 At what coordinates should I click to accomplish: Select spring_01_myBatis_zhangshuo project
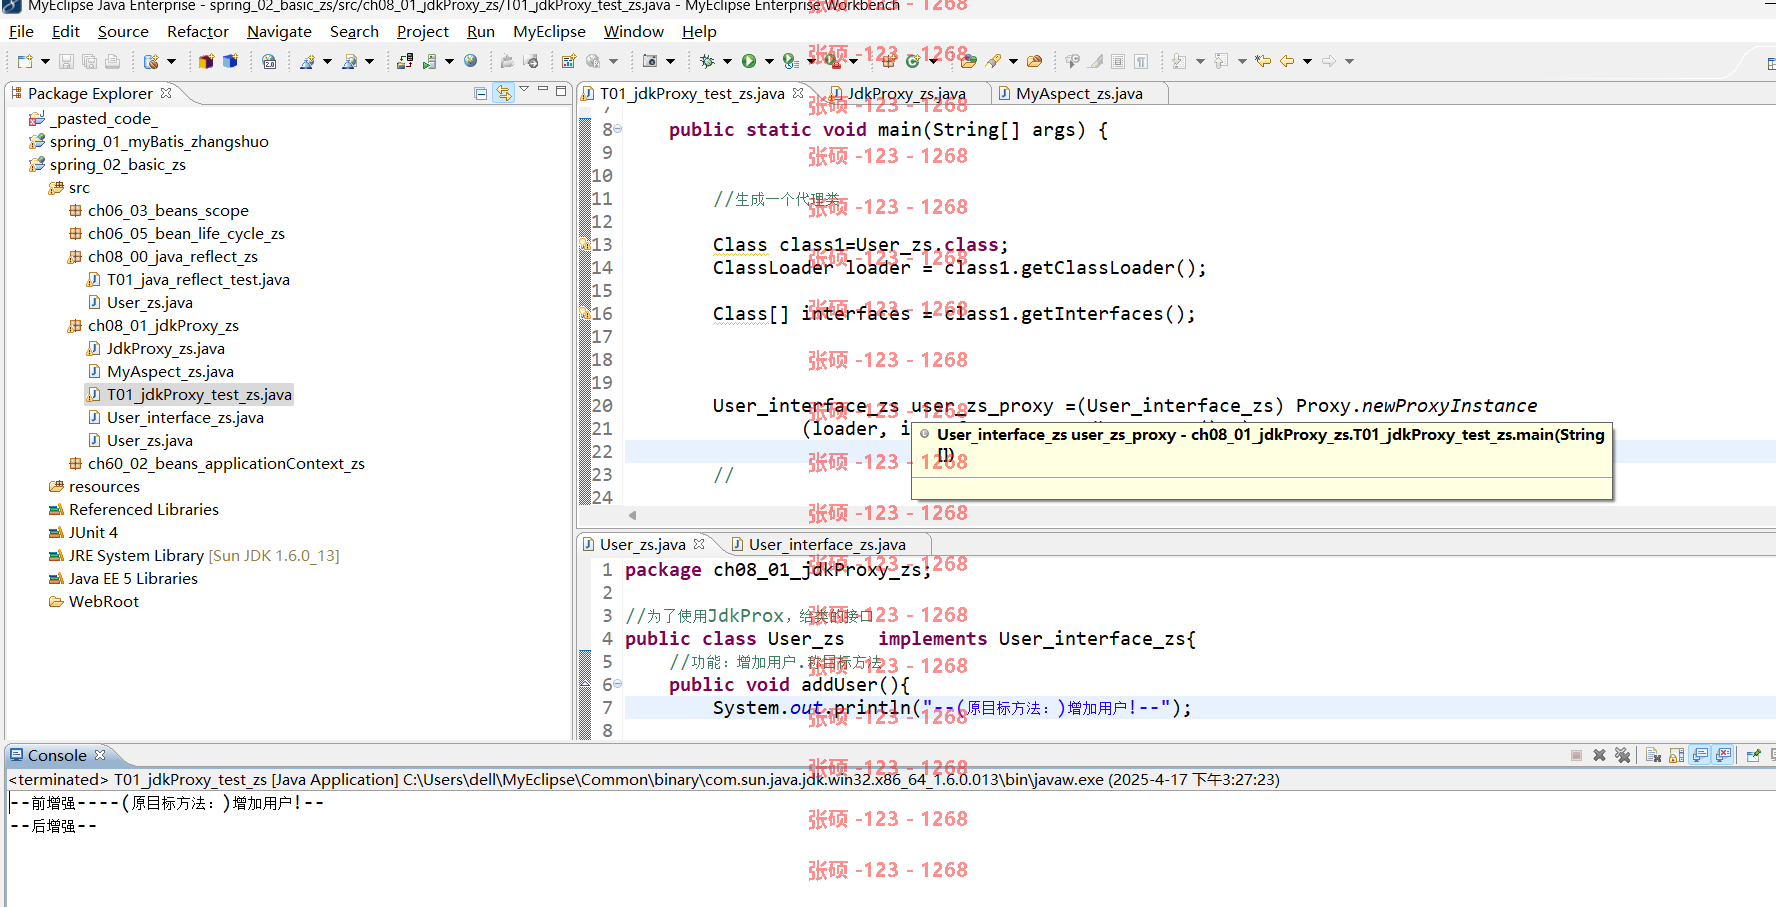click(159, 142)
